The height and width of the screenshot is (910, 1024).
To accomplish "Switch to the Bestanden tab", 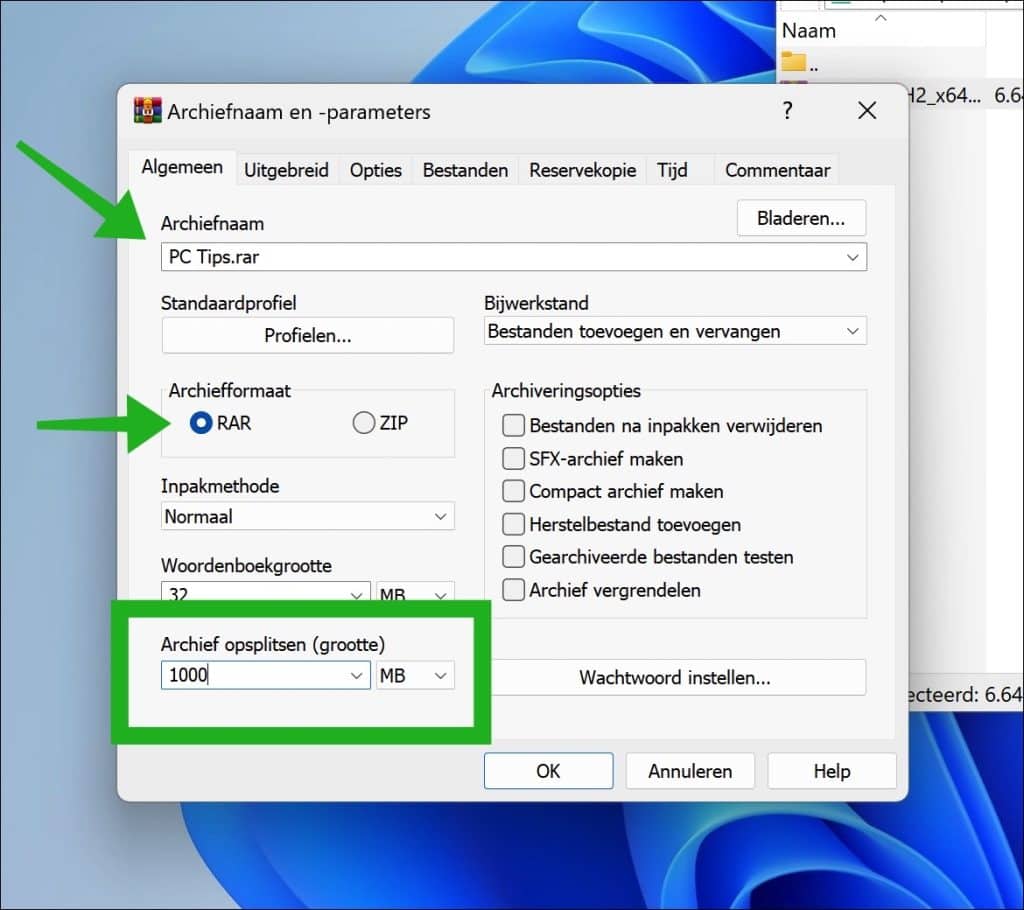I will pos(465,171).
